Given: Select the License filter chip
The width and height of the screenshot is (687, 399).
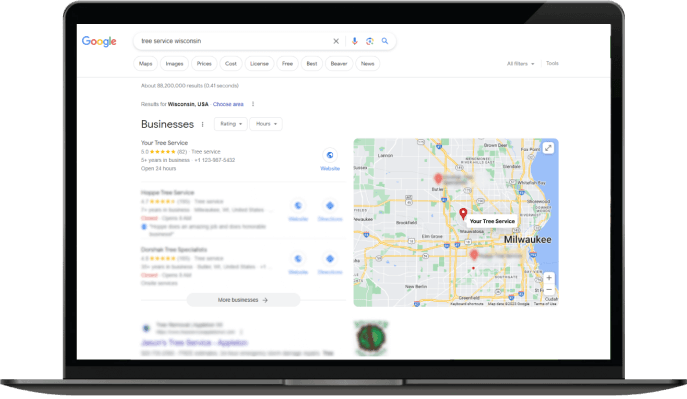Looking at the screenshot, I should tap(259, 64).
